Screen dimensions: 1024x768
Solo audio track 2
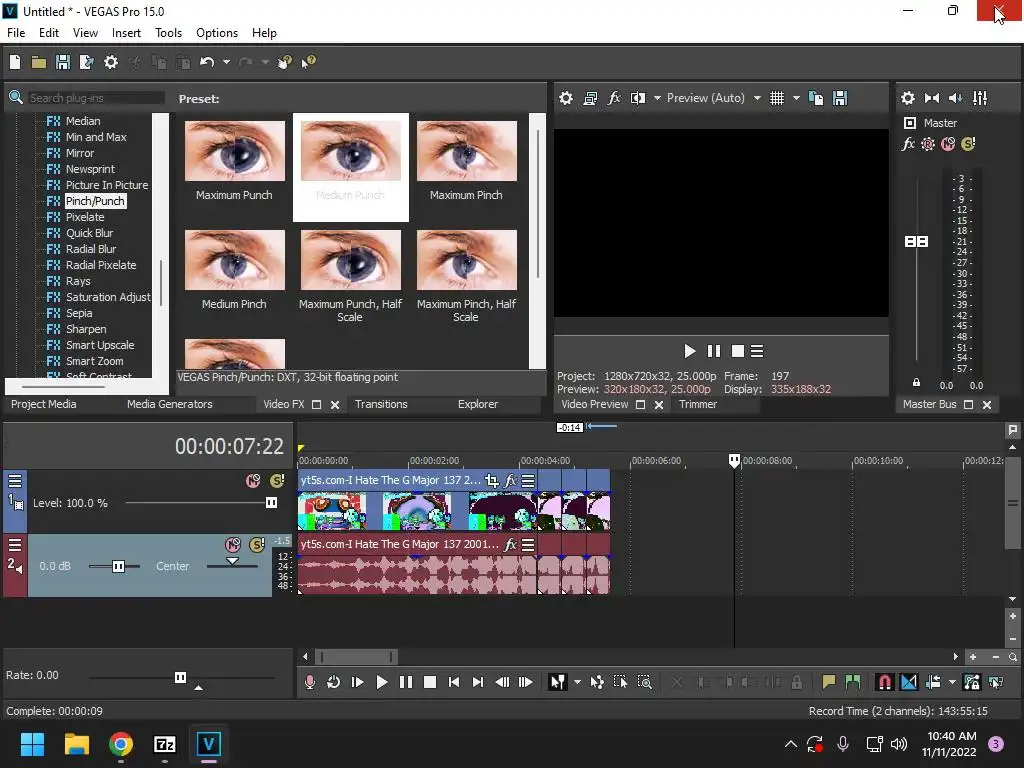point(257,545)
